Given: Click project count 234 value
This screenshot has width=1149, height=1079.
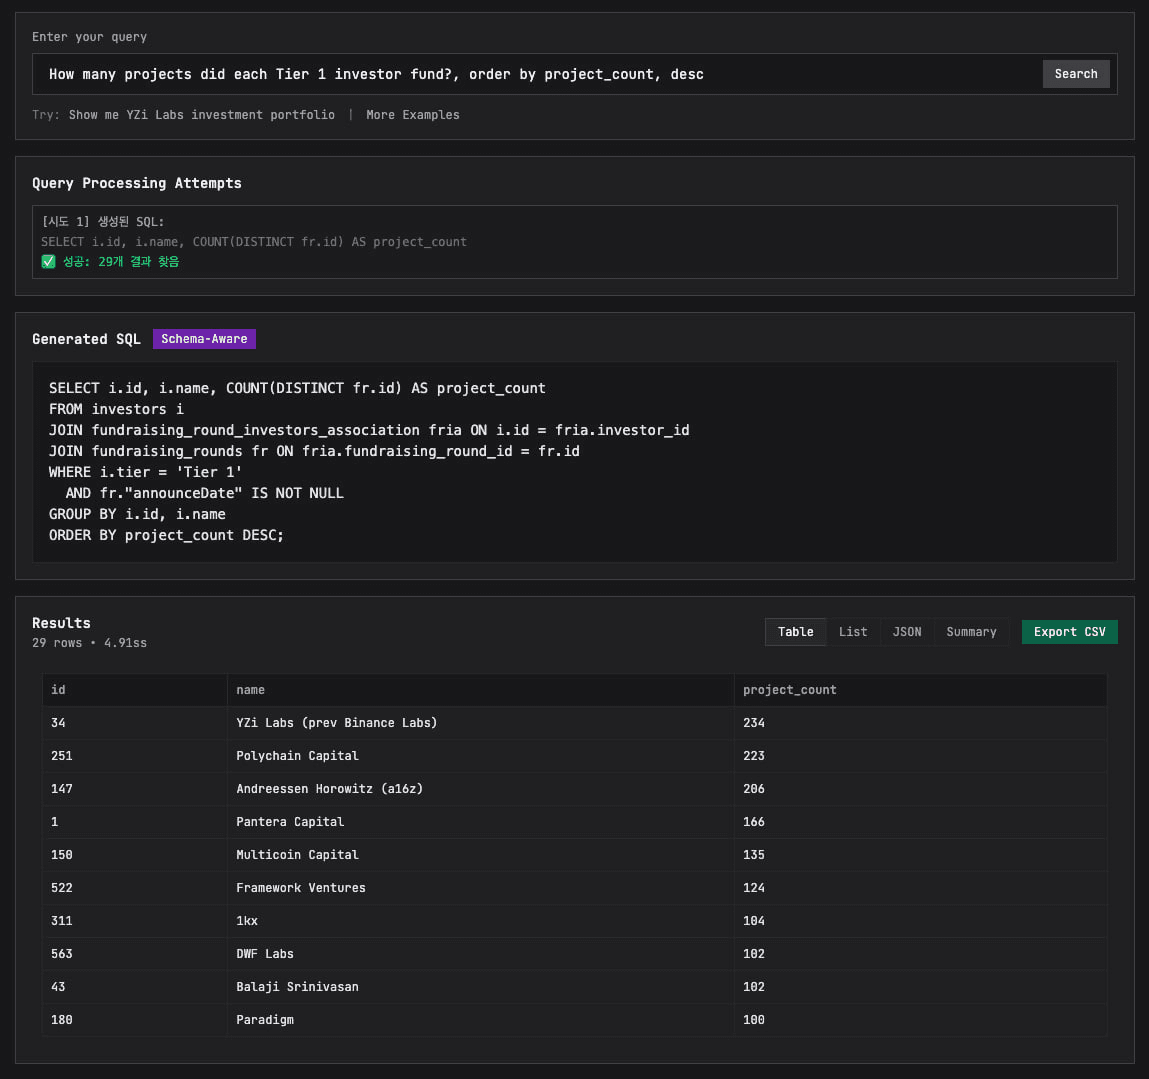Looking at the screenshot, I should tap(753, 723).
